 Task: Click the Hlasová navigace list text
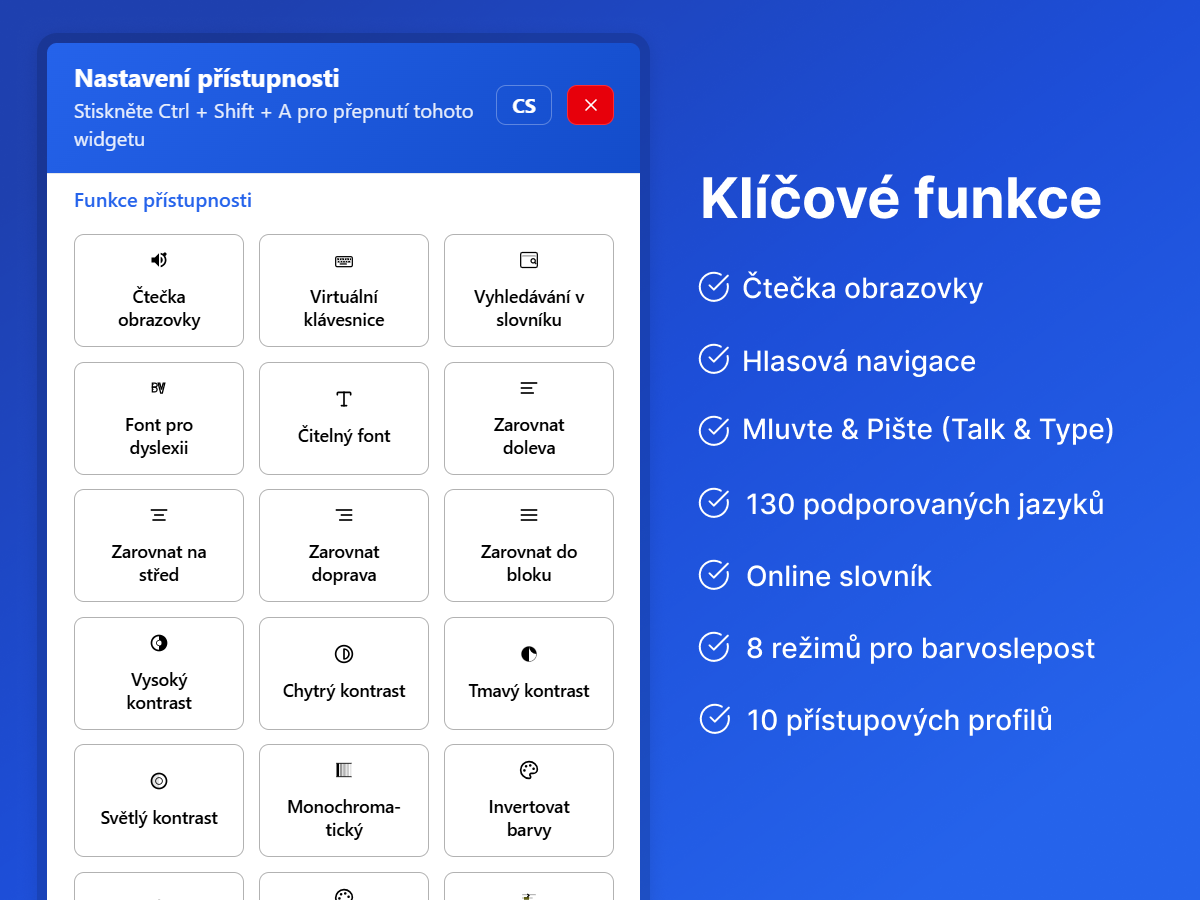[x=859, y=361]
